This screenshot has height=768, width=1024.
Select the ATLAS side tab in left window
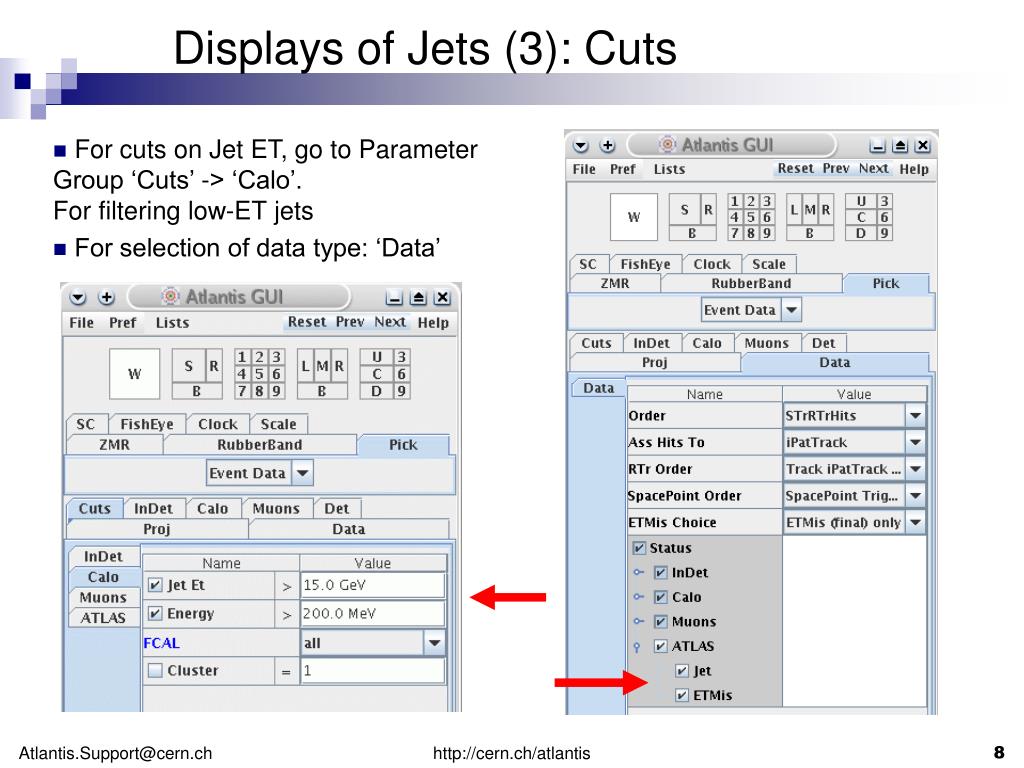coord(103,618)
